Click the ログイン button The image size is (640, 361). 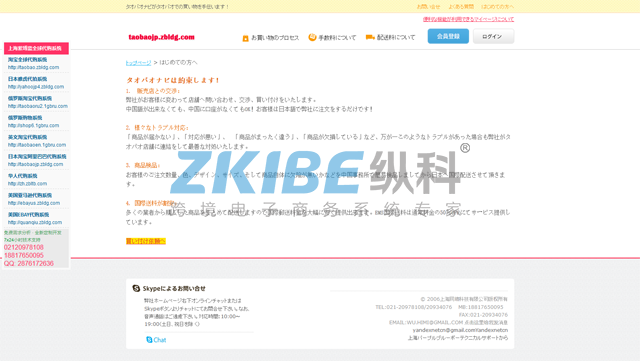493,36
